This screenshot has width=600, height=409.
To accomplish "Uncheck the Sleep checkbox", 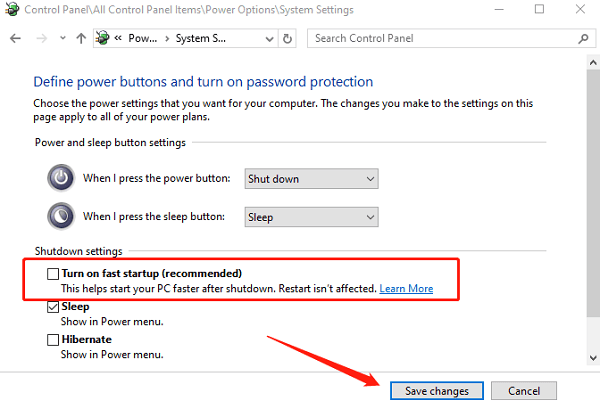I will point(53,307).
